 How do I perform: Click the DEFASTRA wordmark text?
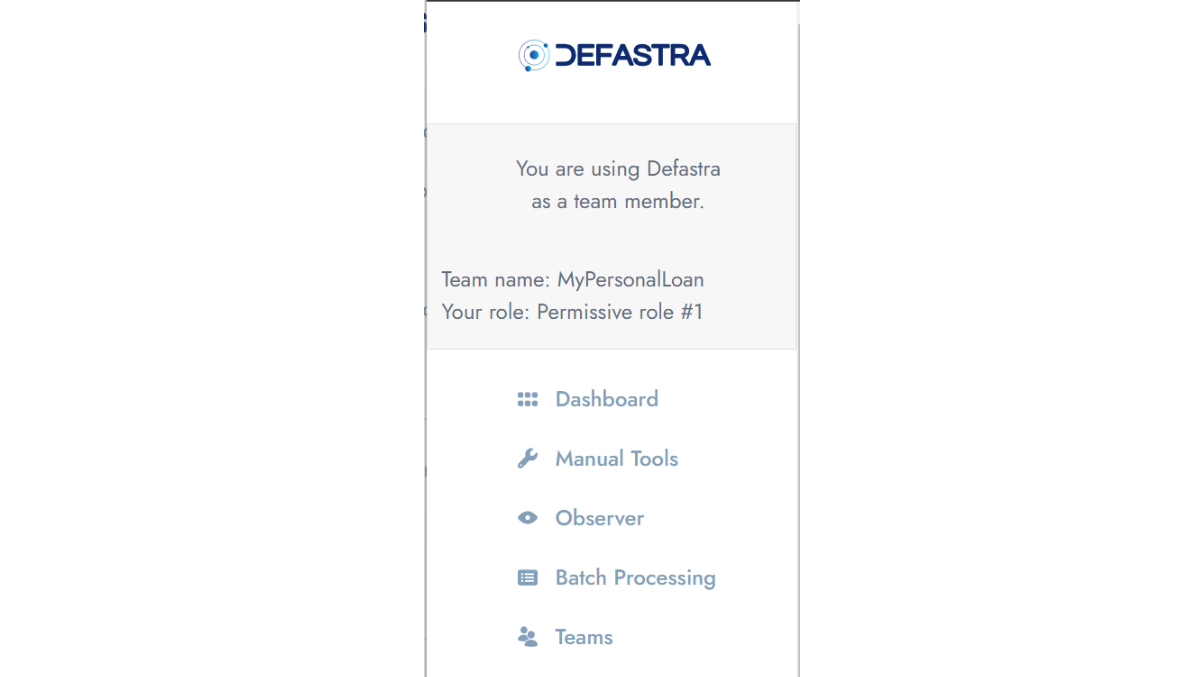point(632,55)
